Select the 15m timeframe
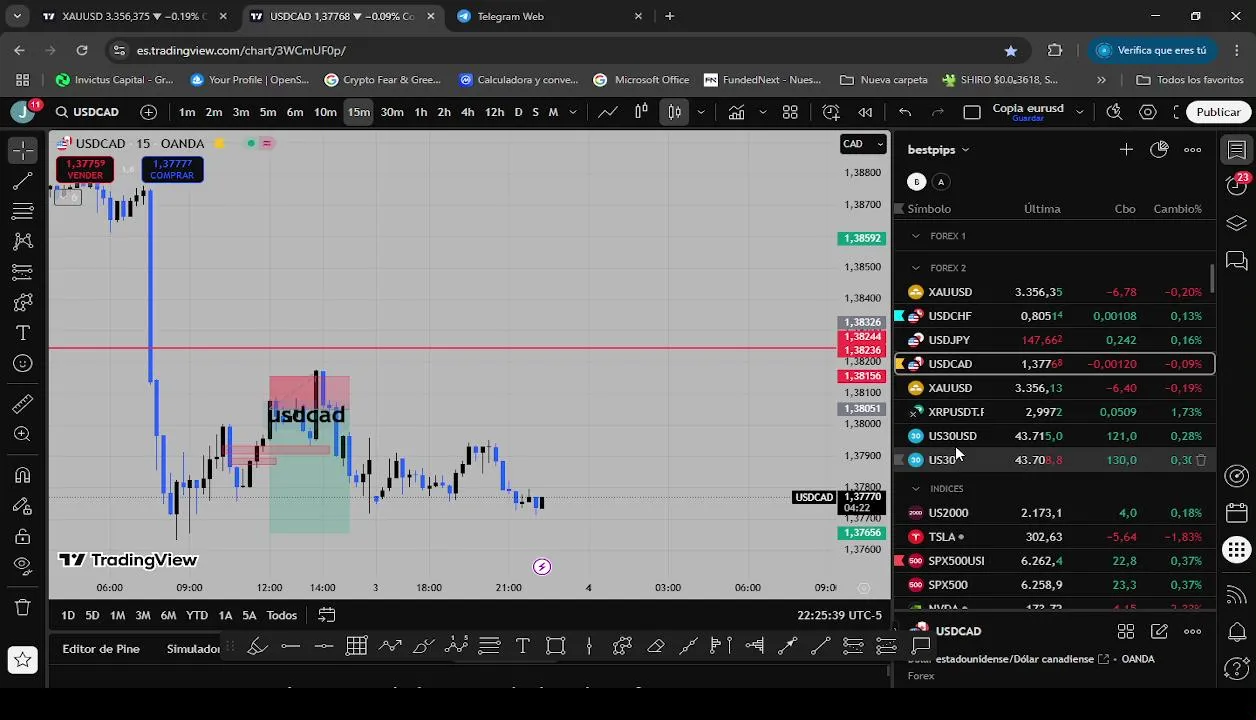This screenshot has width=1256, height=720. [358, 112]
